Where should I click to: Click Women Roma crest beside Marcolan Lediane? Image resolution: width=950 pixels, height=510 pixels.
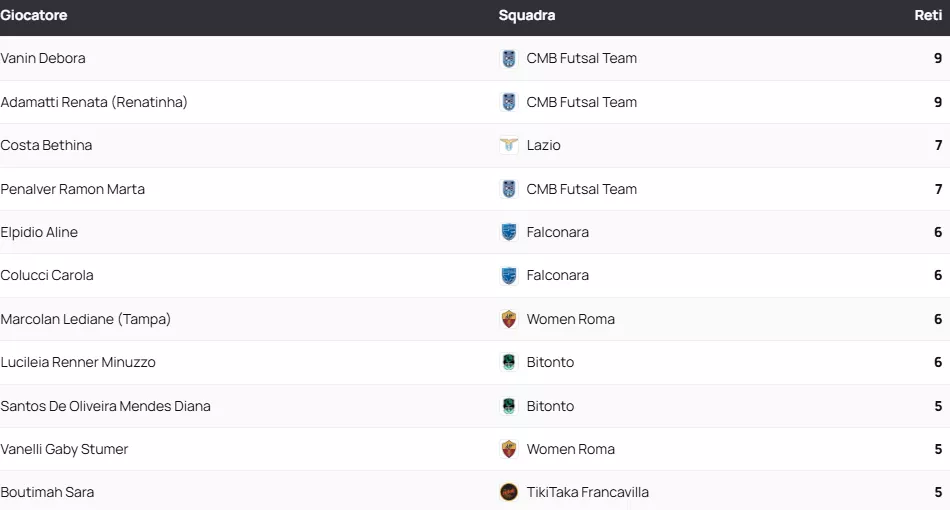tap(509, 319)
